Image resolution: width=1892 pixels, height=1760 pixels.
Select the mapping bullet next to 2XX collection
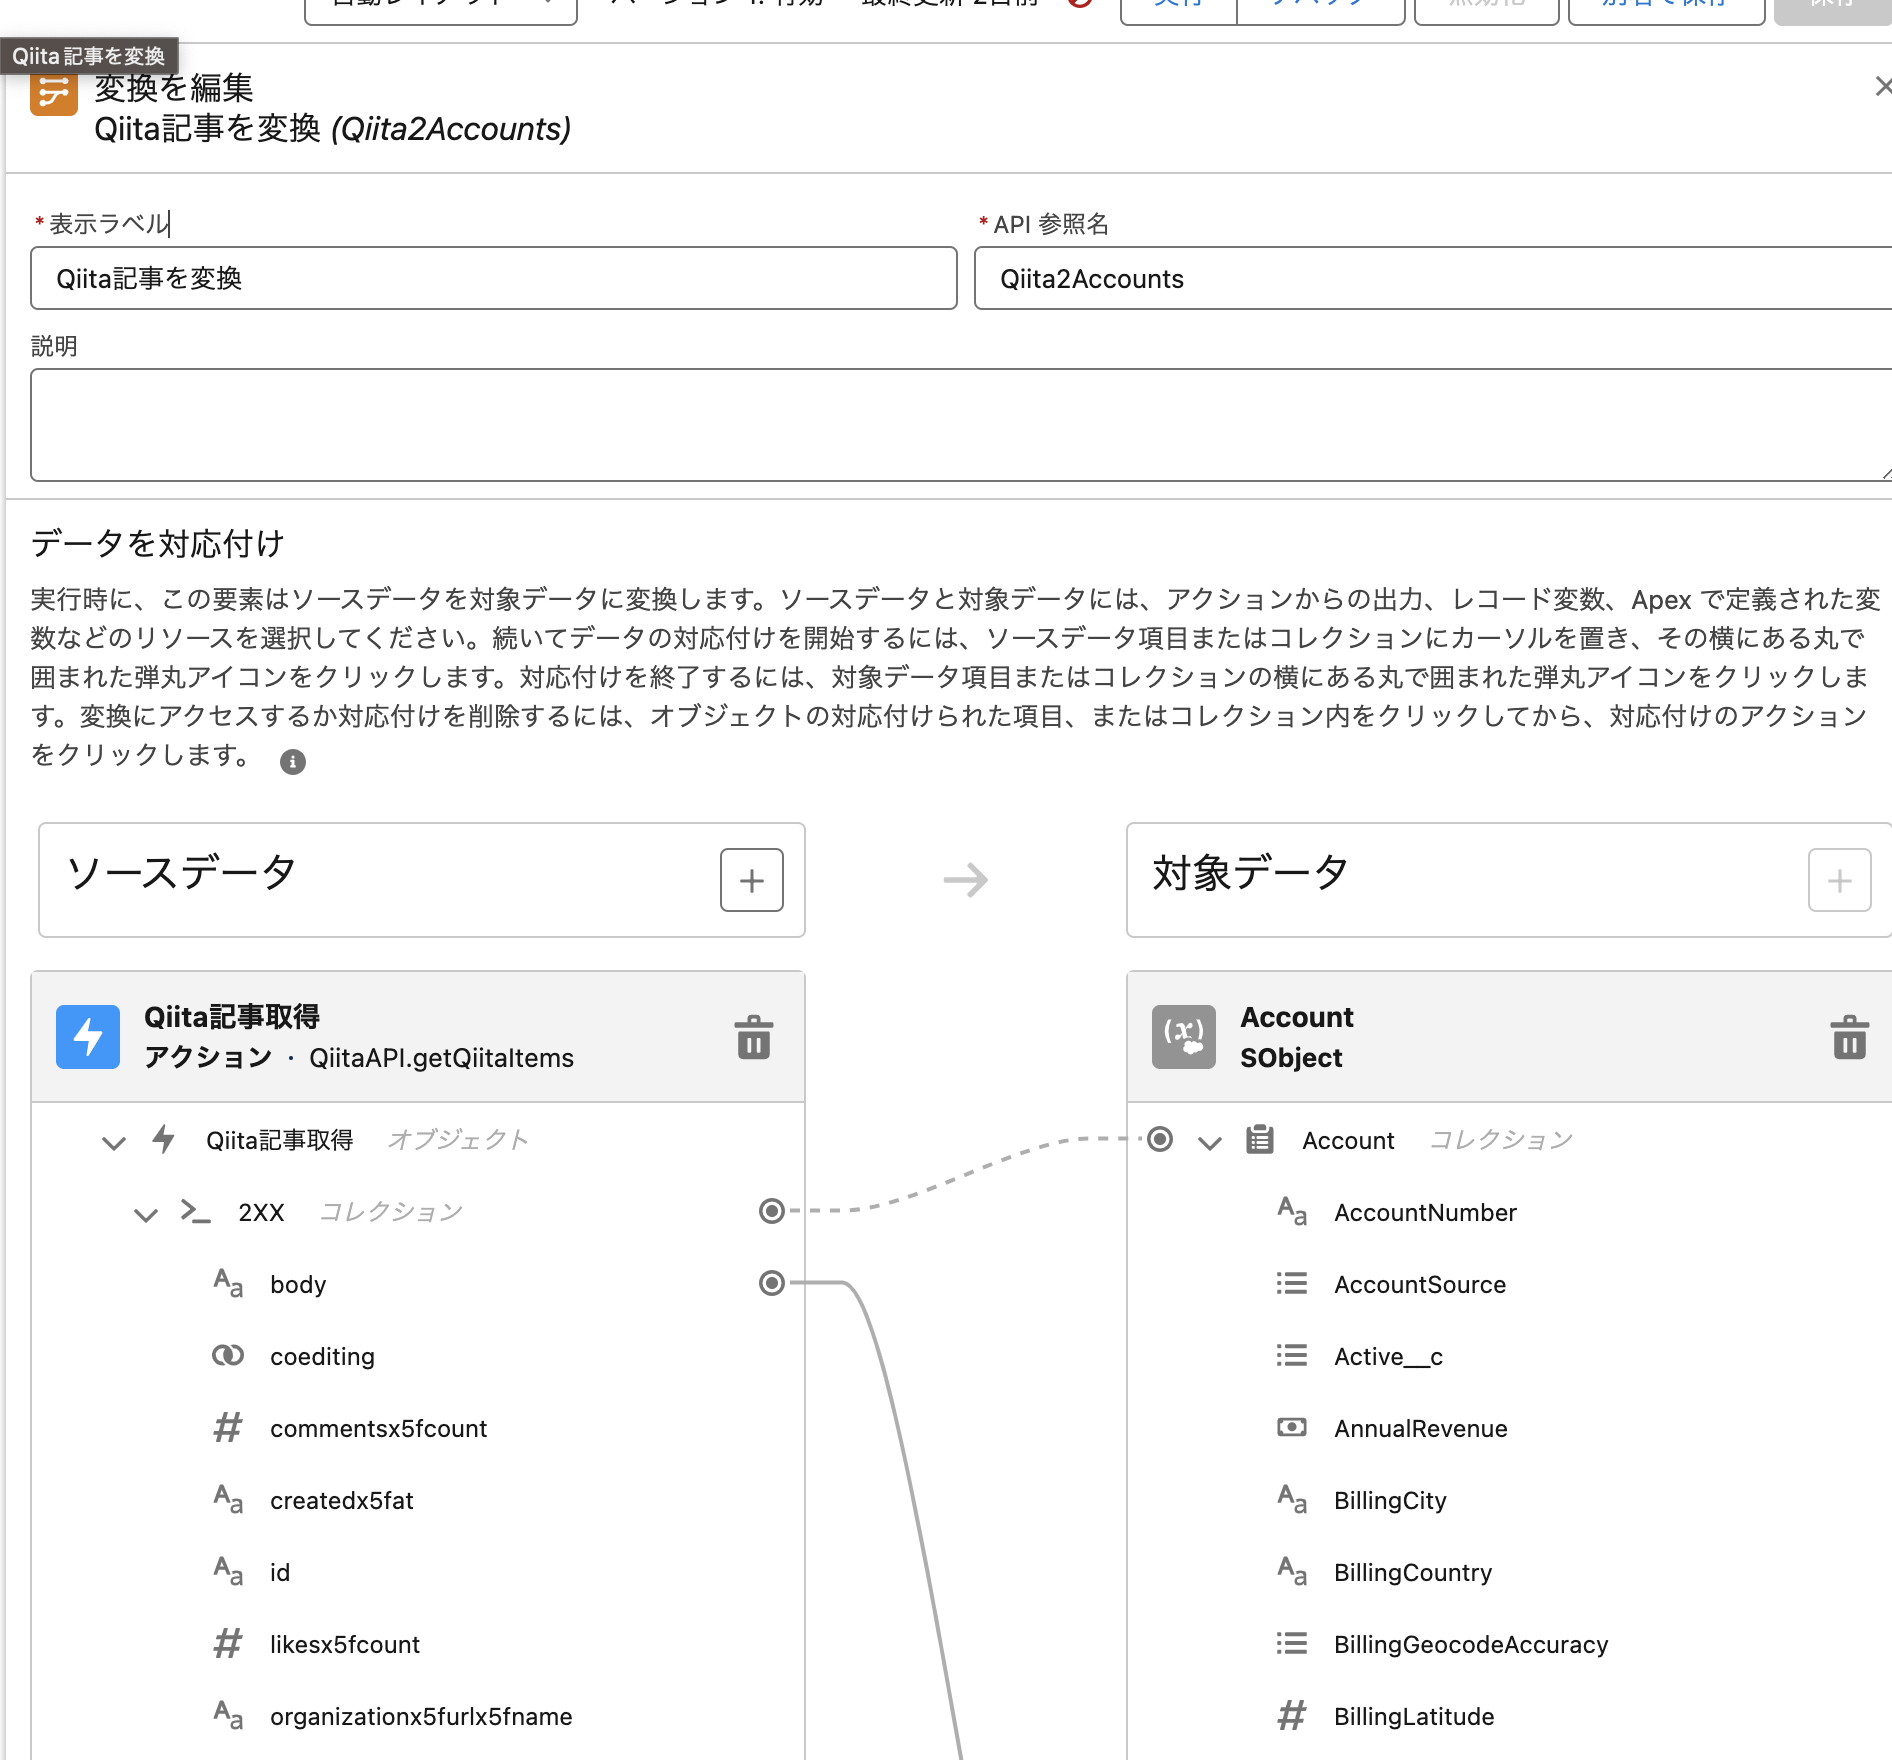click(771, 1212)
